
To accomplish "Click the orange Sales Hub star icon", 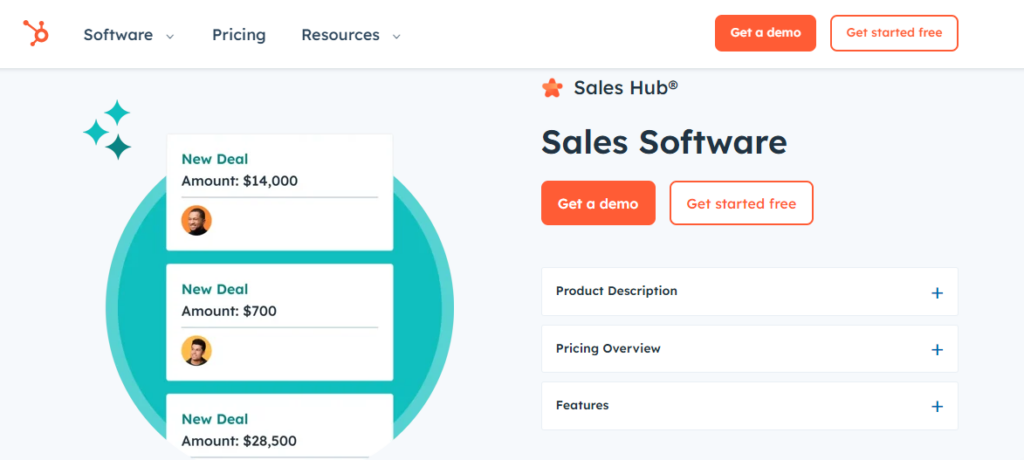I will [552, 88].
